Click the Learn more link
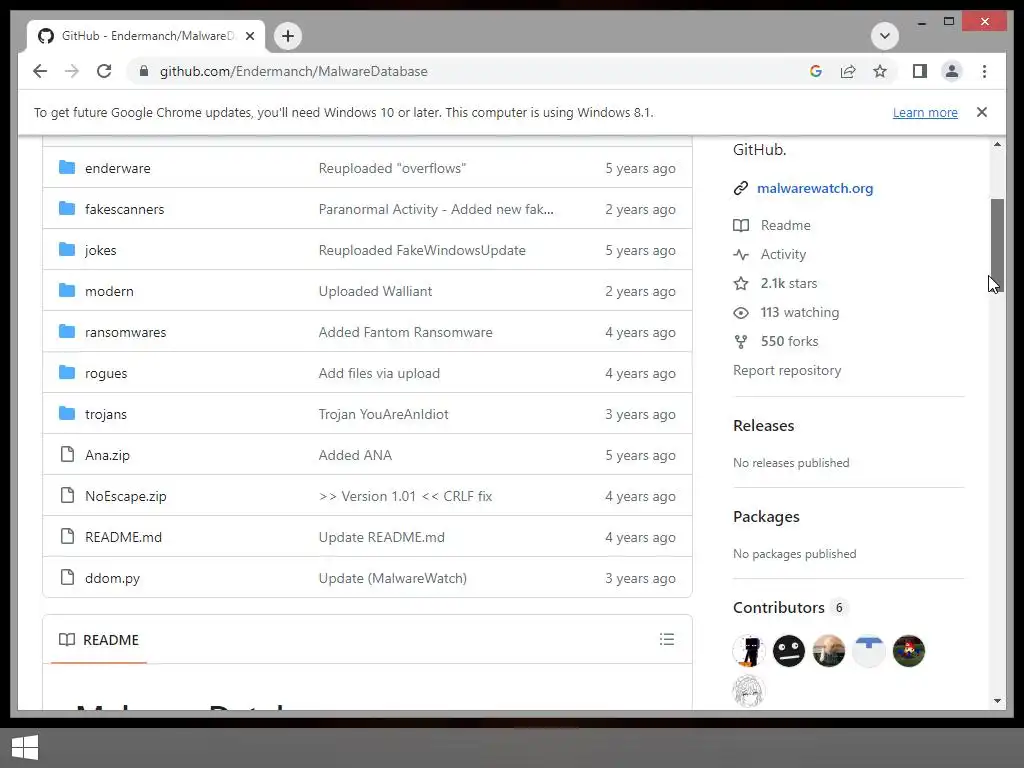 tap(925, 113)
